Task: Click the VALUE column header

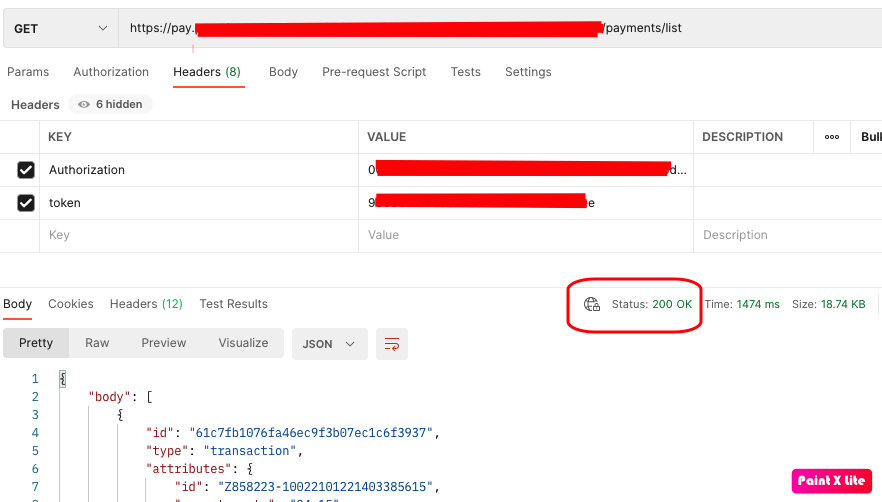Action: point(386,137)
